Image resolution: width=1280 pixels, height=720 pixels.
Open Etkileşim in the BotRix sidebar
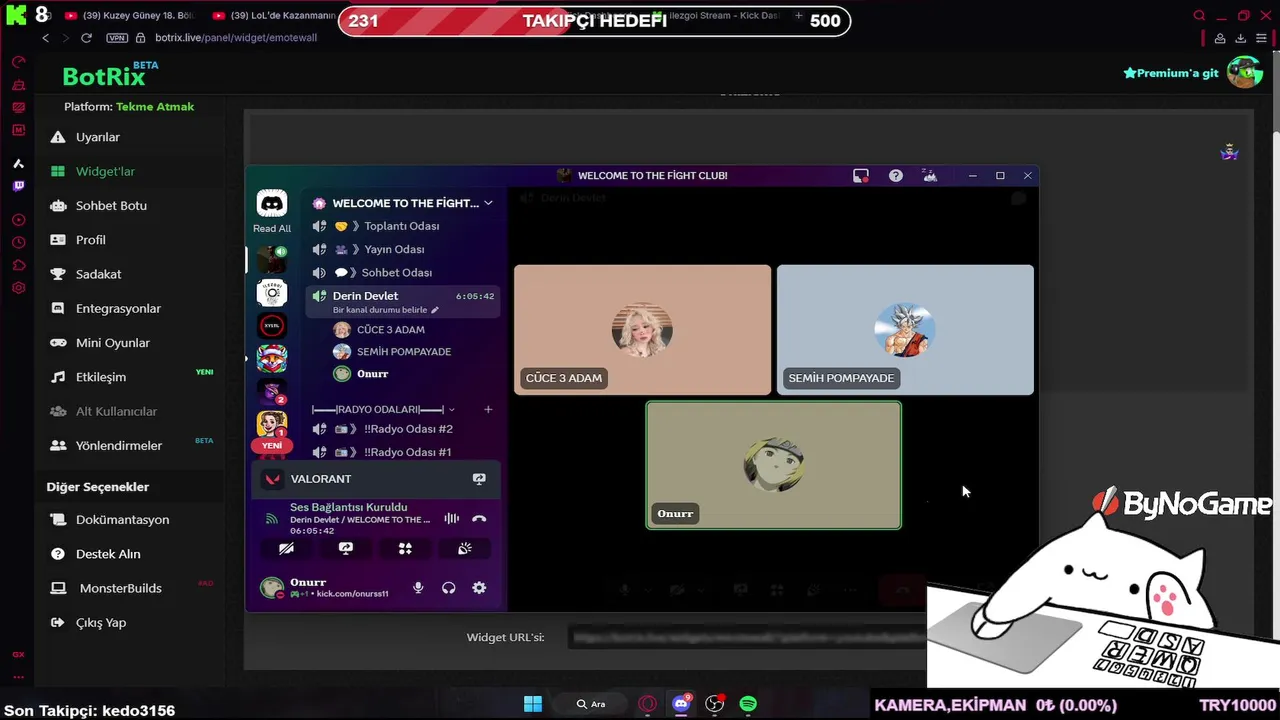click(101, 377)
